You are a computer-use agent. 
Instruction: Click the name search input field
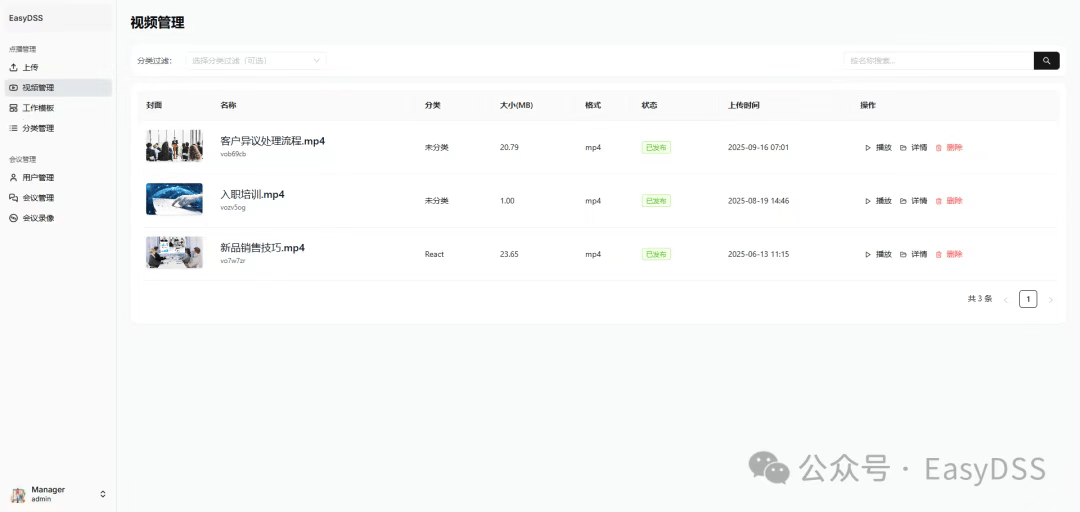click(x=937, y=61)
